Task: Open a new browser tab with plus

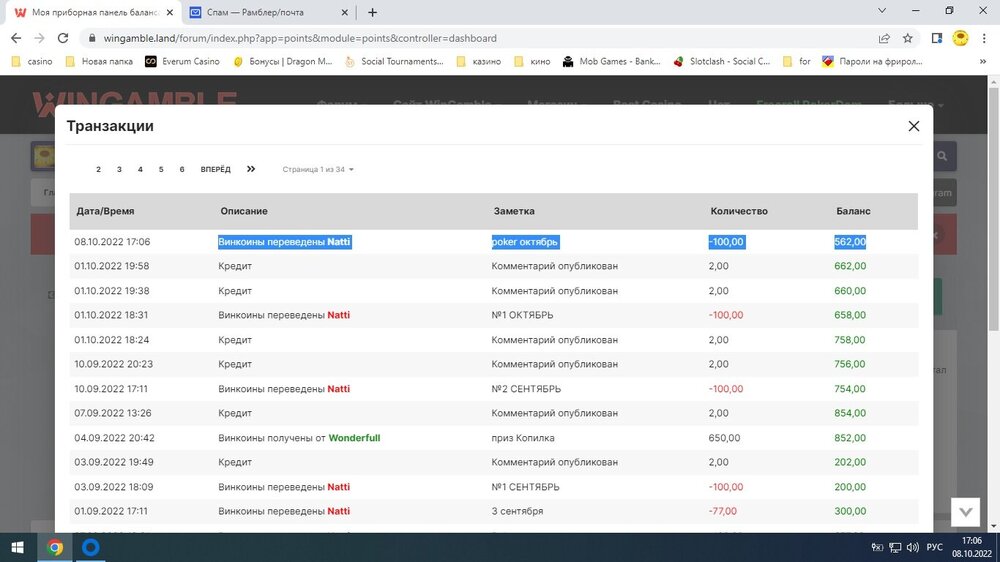Action: [x=373, y=12]
